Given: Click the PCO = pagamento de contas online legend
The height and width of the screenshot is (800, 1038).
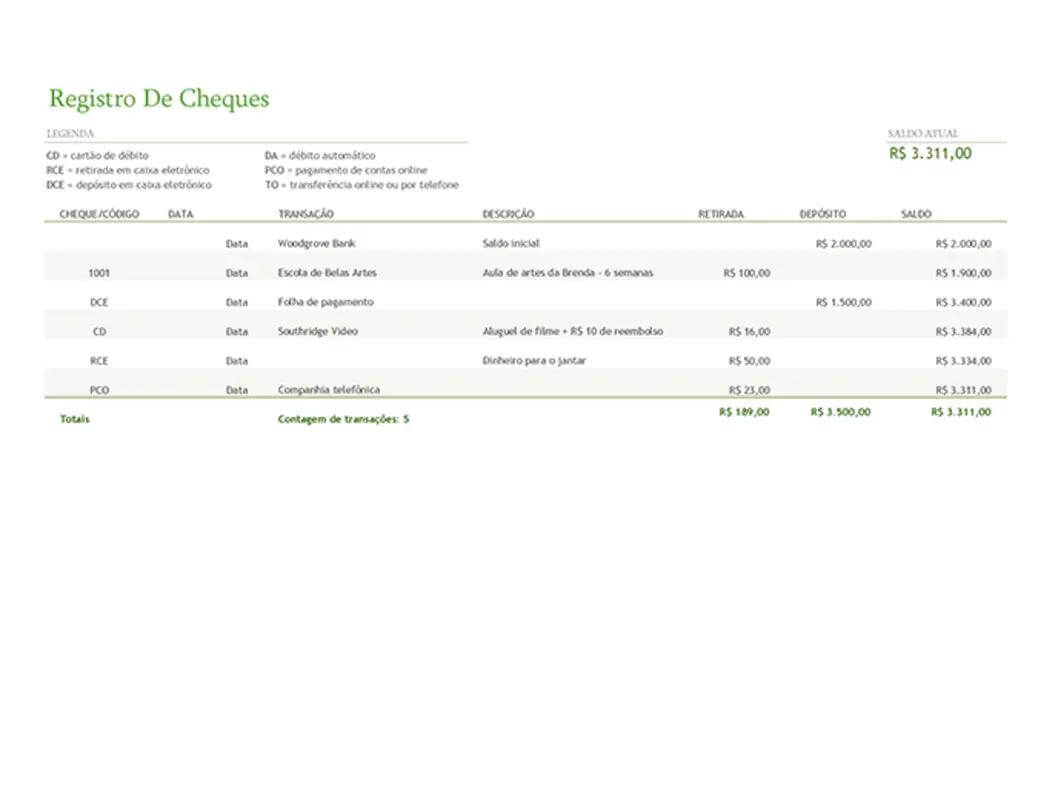Looking at the screenshot, I should pos(344,170).
